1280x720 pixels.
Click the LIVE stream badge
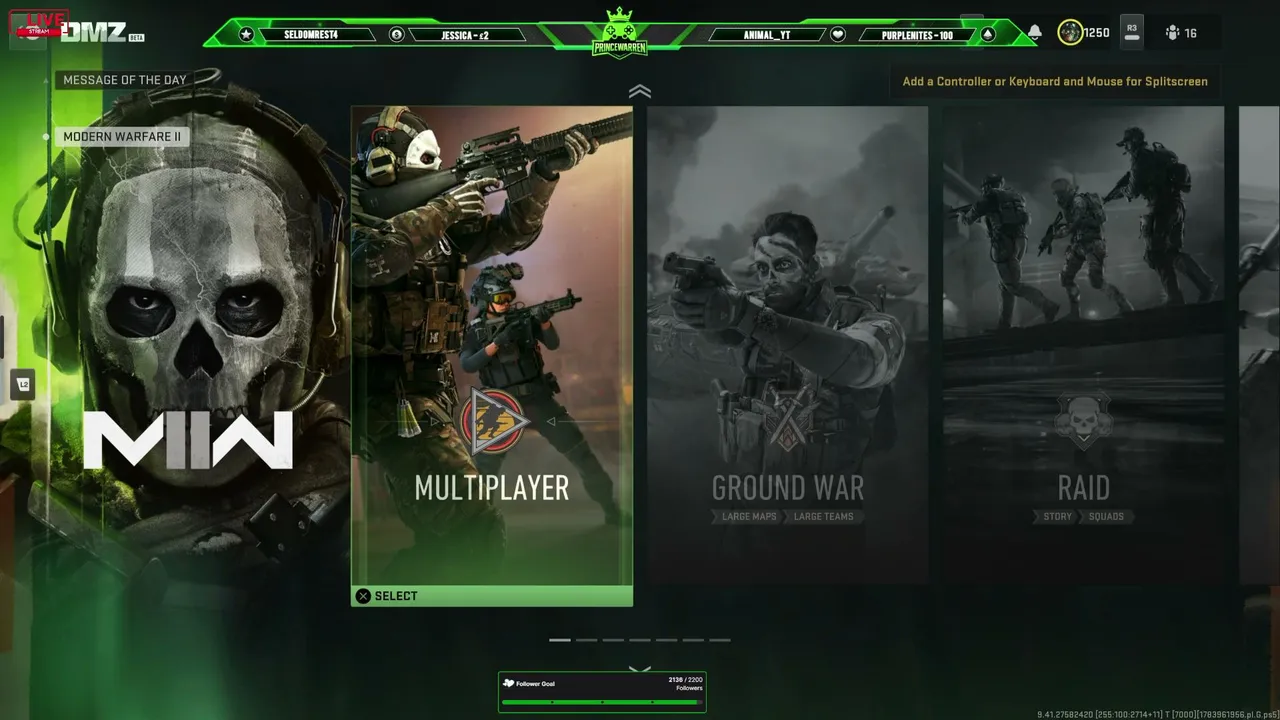[40, 22]
